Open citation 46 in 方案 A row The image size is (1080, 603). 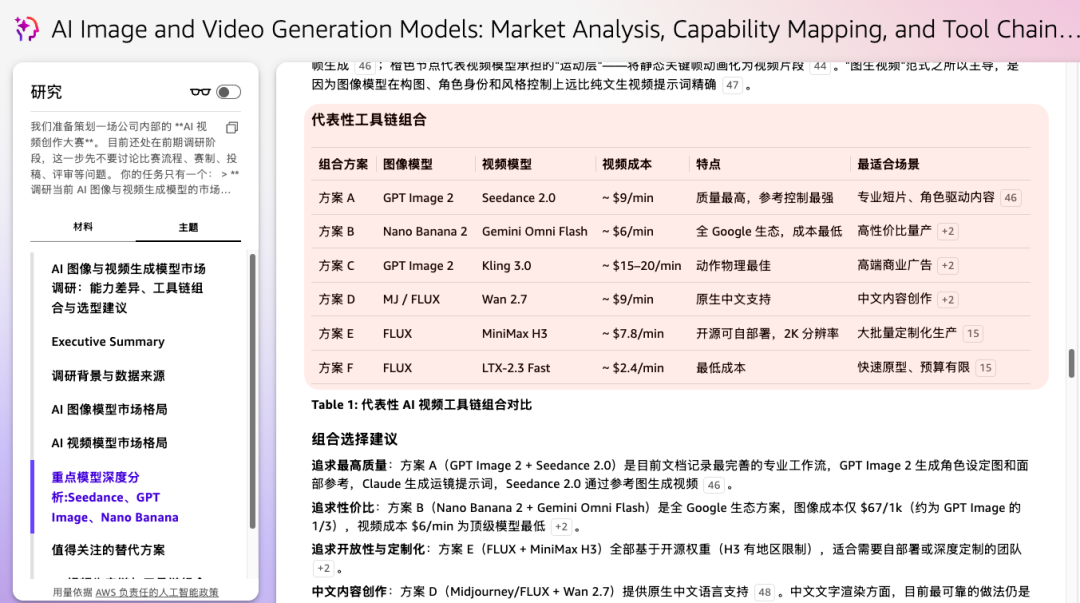click(1010, 198)
